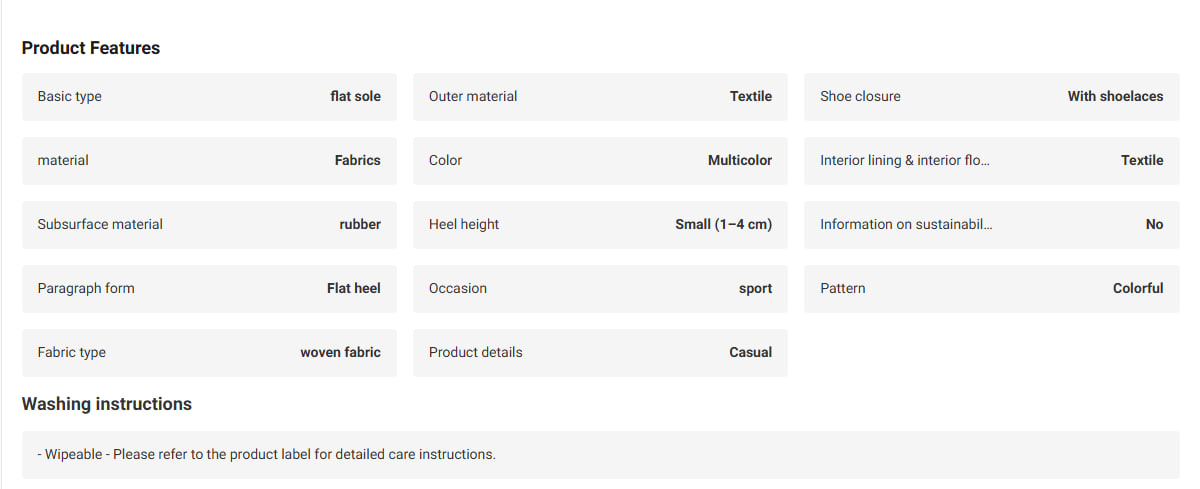Click the With shoelaces value text
Screen dimensions: 1200x489
(x=1115, y=96)
